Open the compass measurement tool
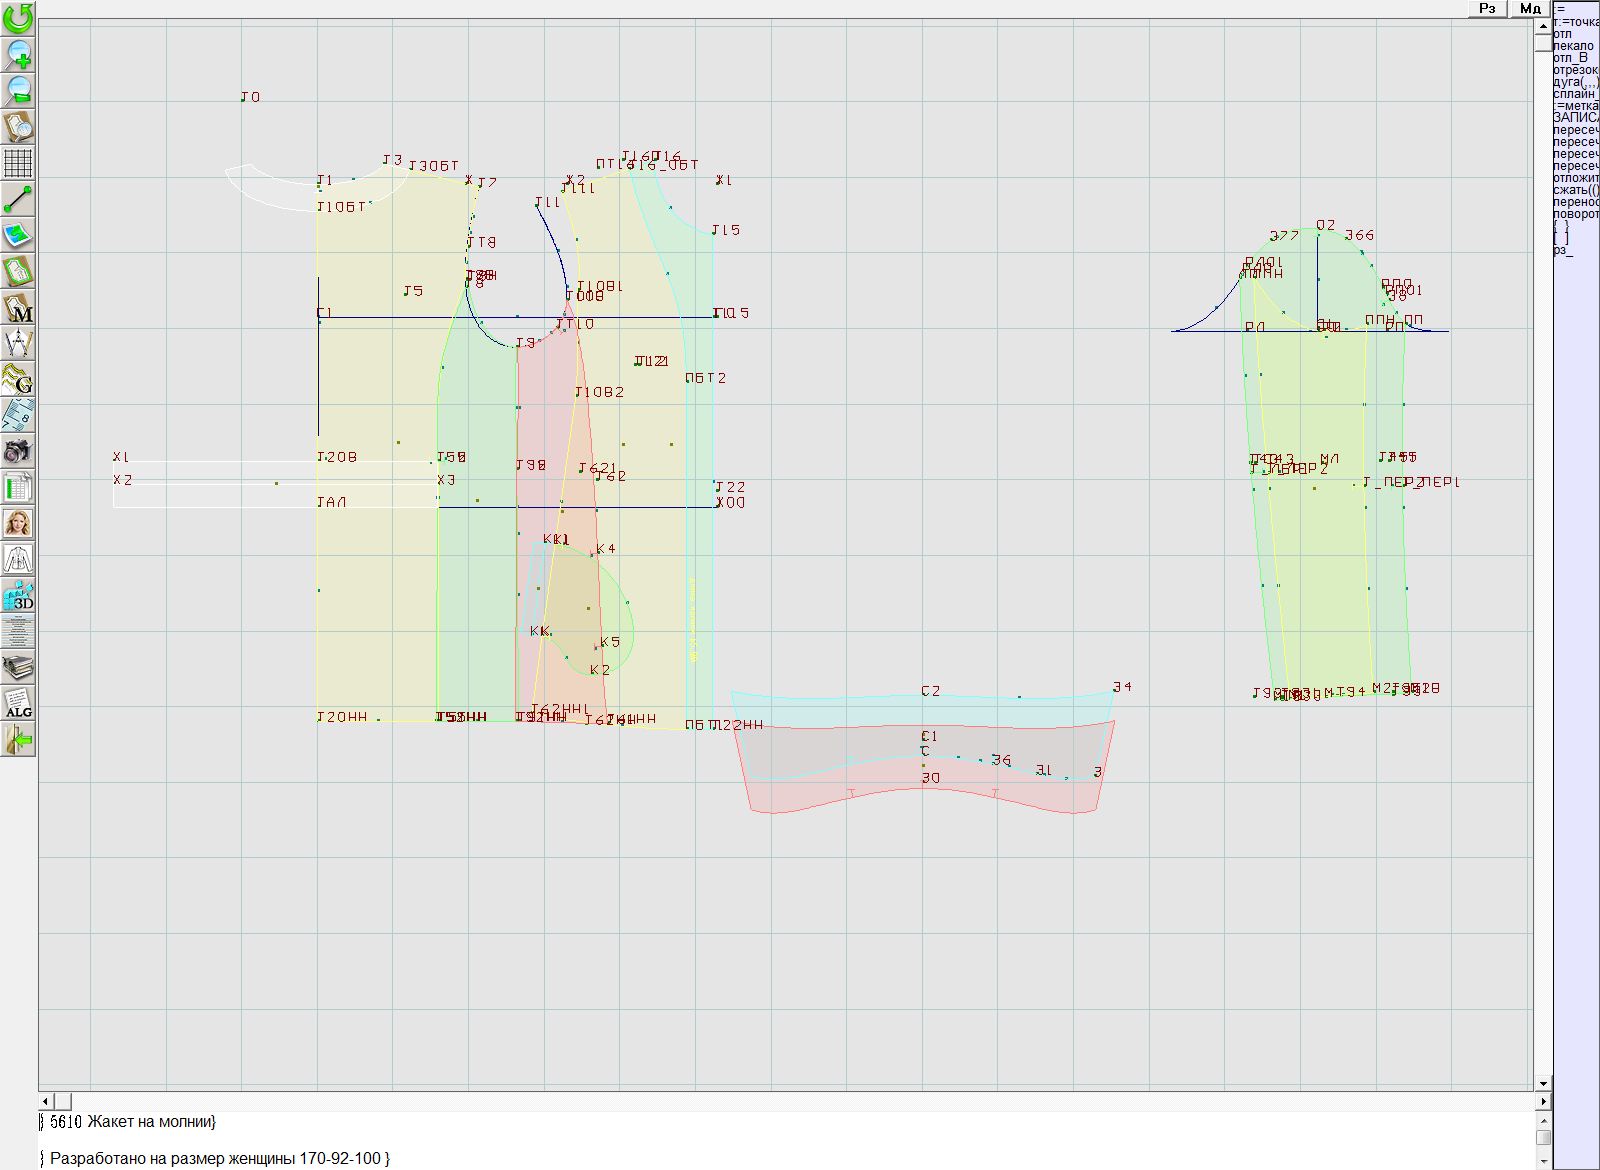 point(18,343)
